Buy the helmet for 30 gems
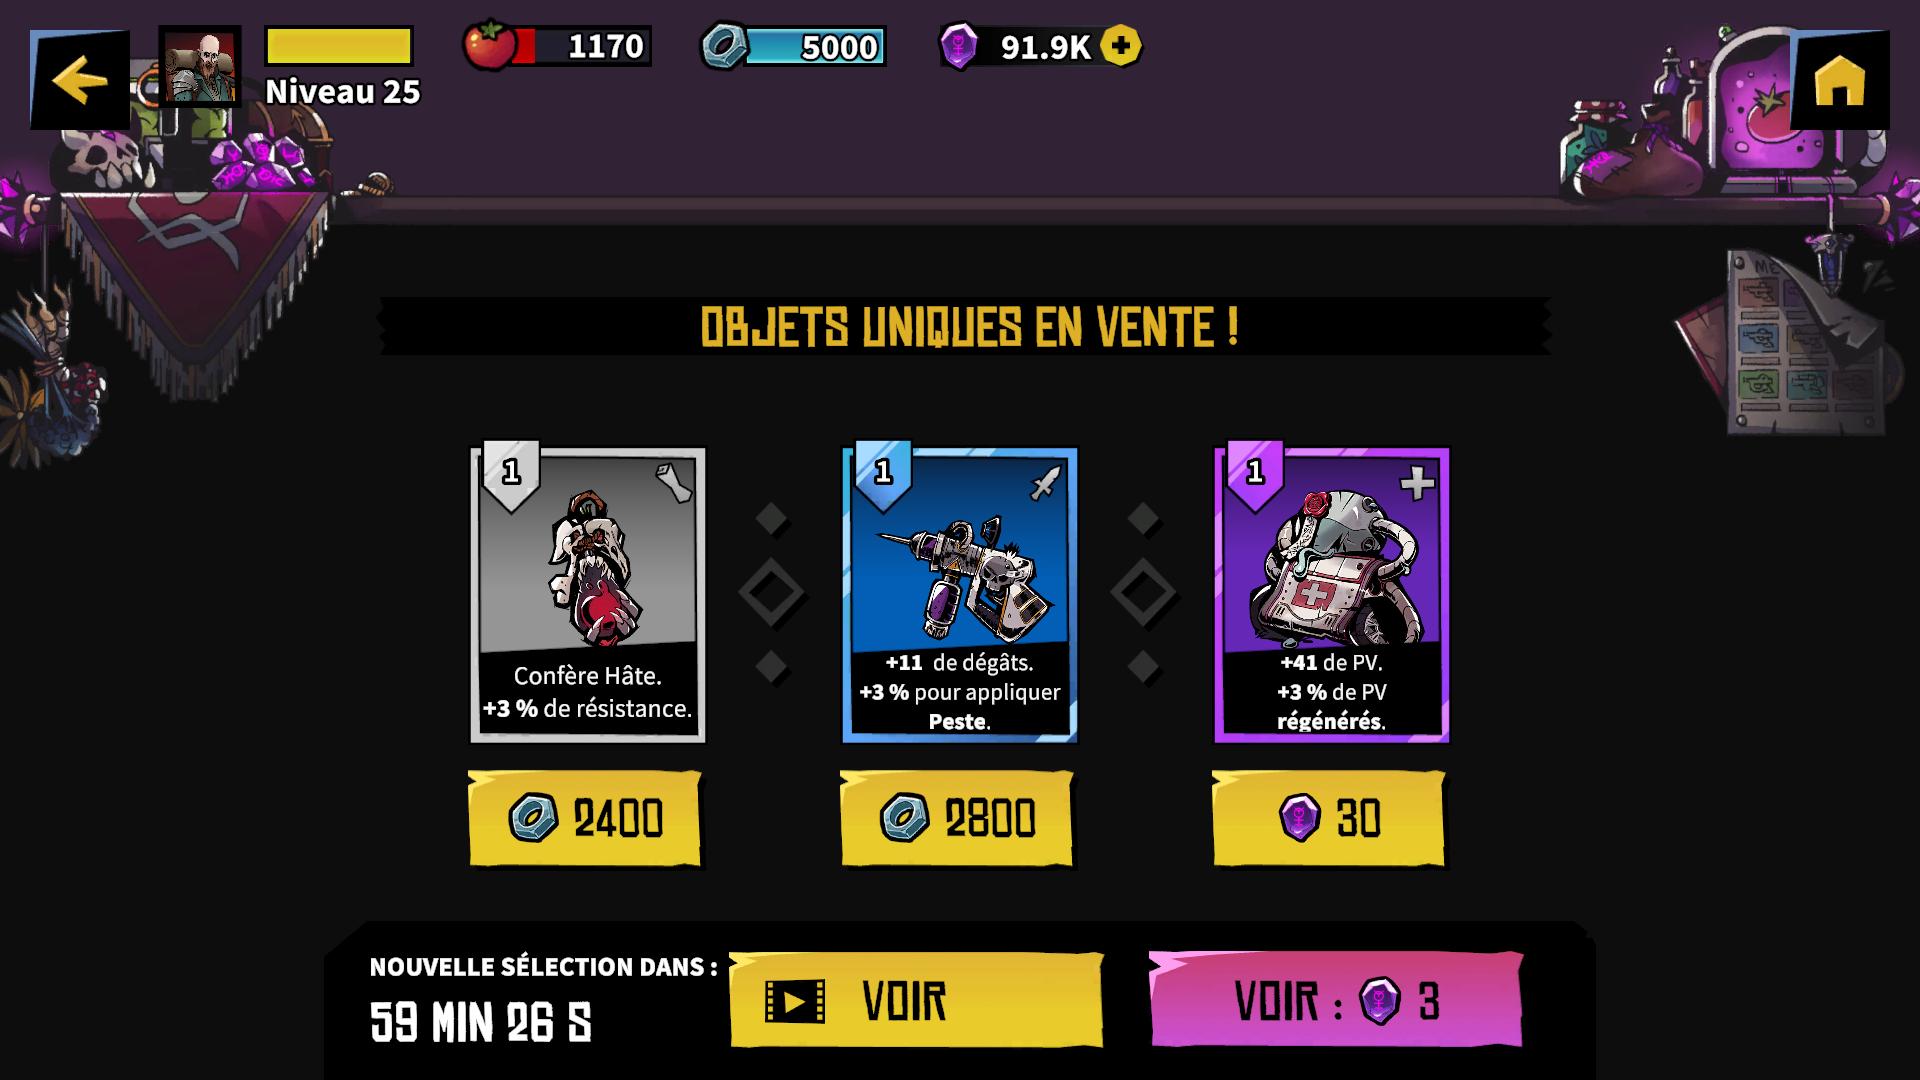The width and height of the screenshot is (1920, 1080). [1329, 818]
